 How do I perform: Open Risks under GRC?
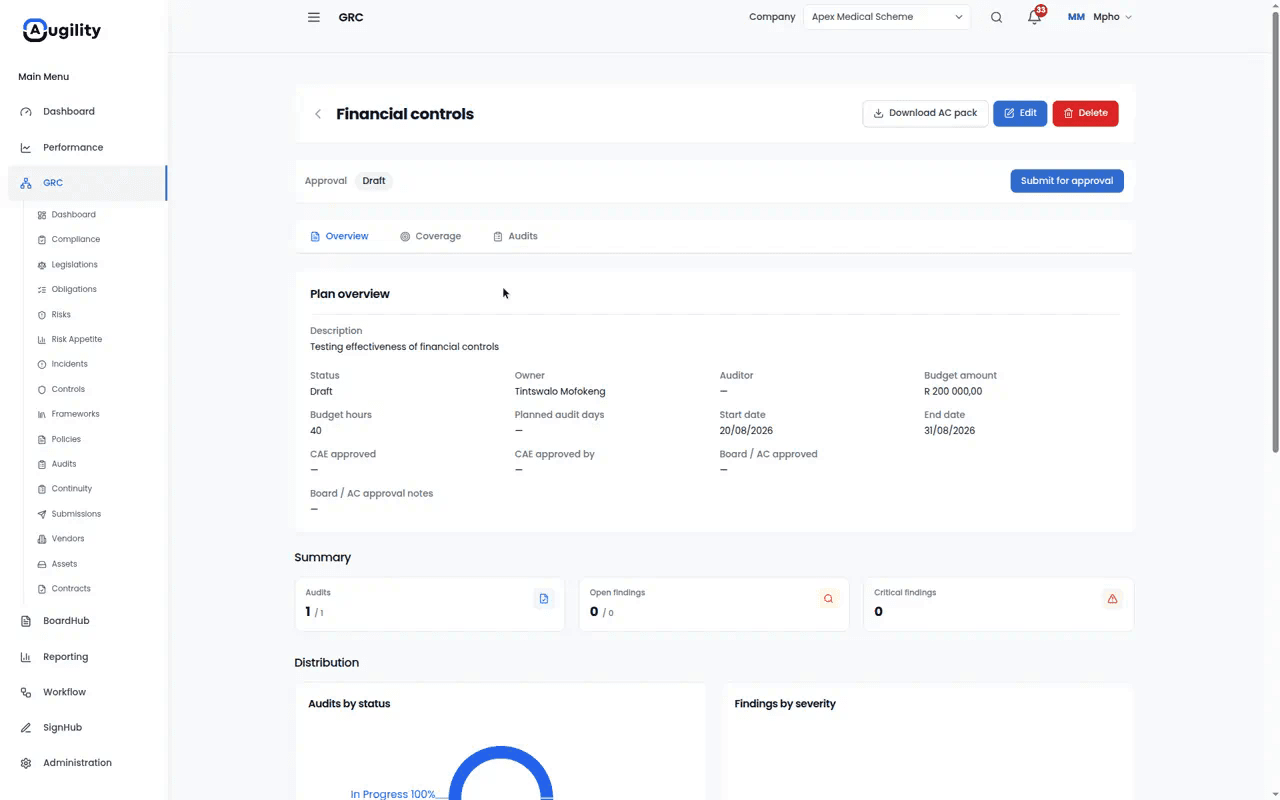coord(61,315)
